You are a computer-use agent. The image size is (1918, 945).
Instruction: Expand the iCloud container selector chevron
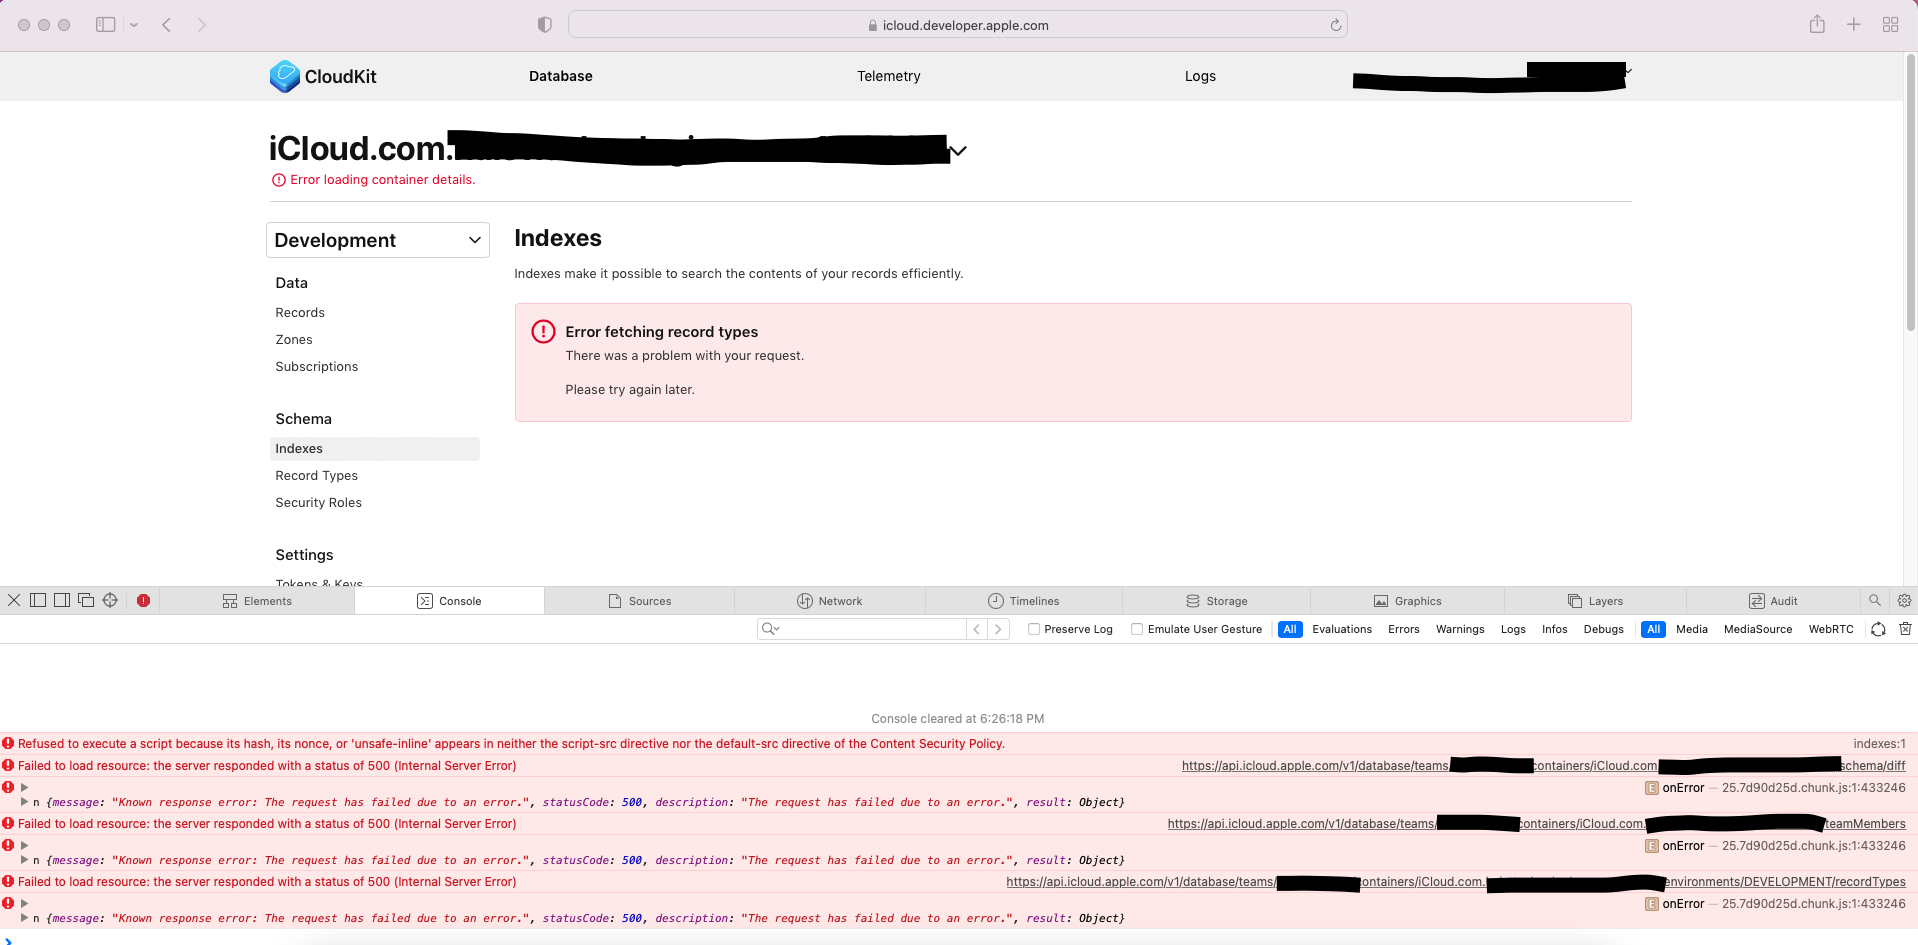click(958, 151)
